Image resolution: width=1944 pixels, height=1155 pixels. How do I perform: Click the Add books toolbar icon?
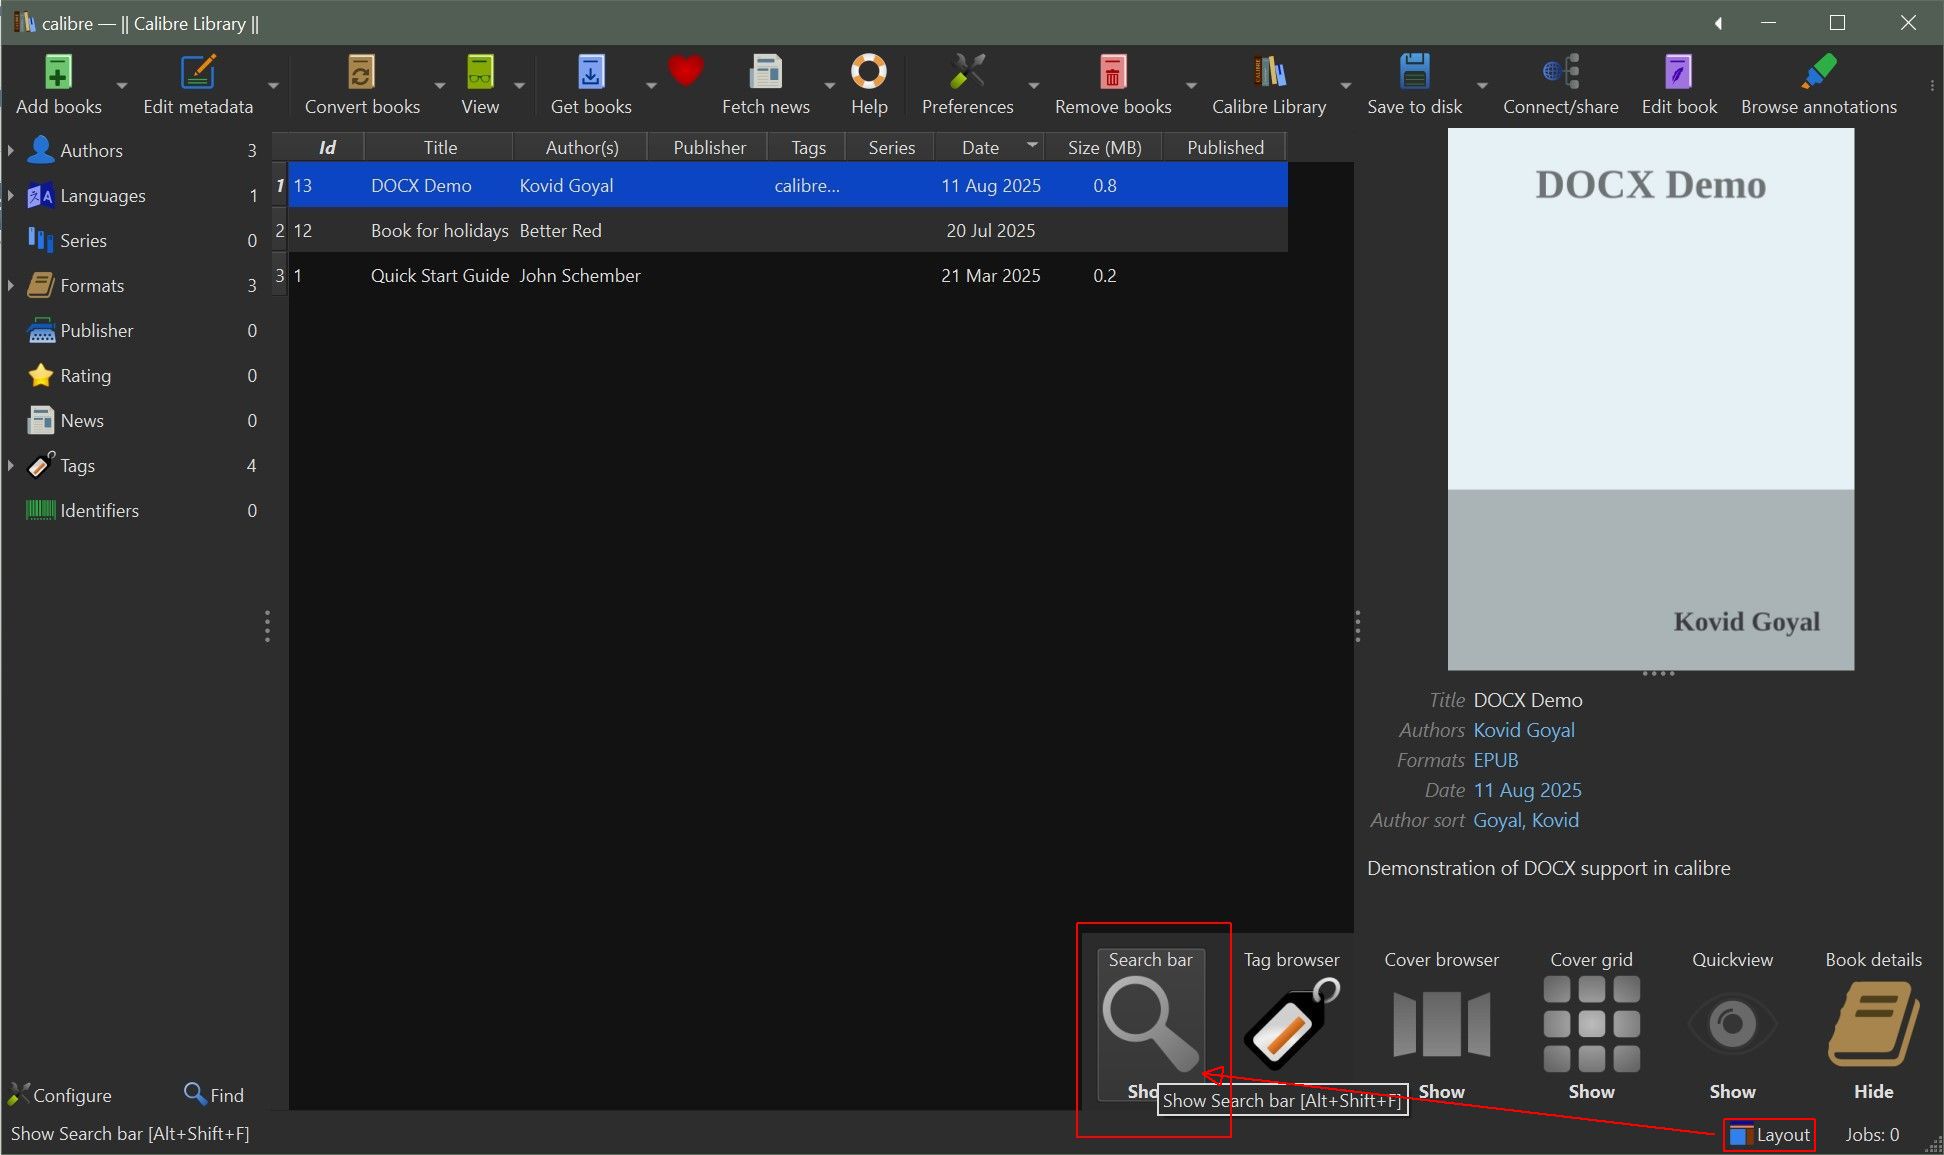58,73
